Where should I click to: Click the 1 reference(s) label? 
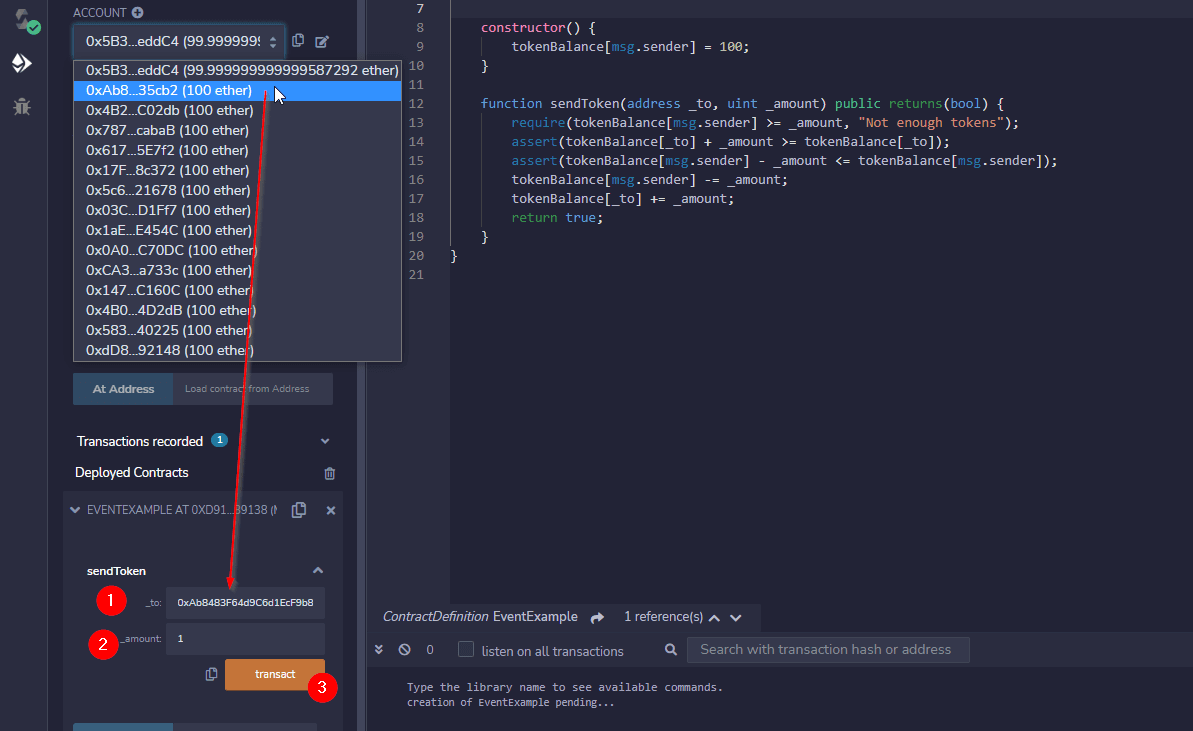[x=663, y=617]
